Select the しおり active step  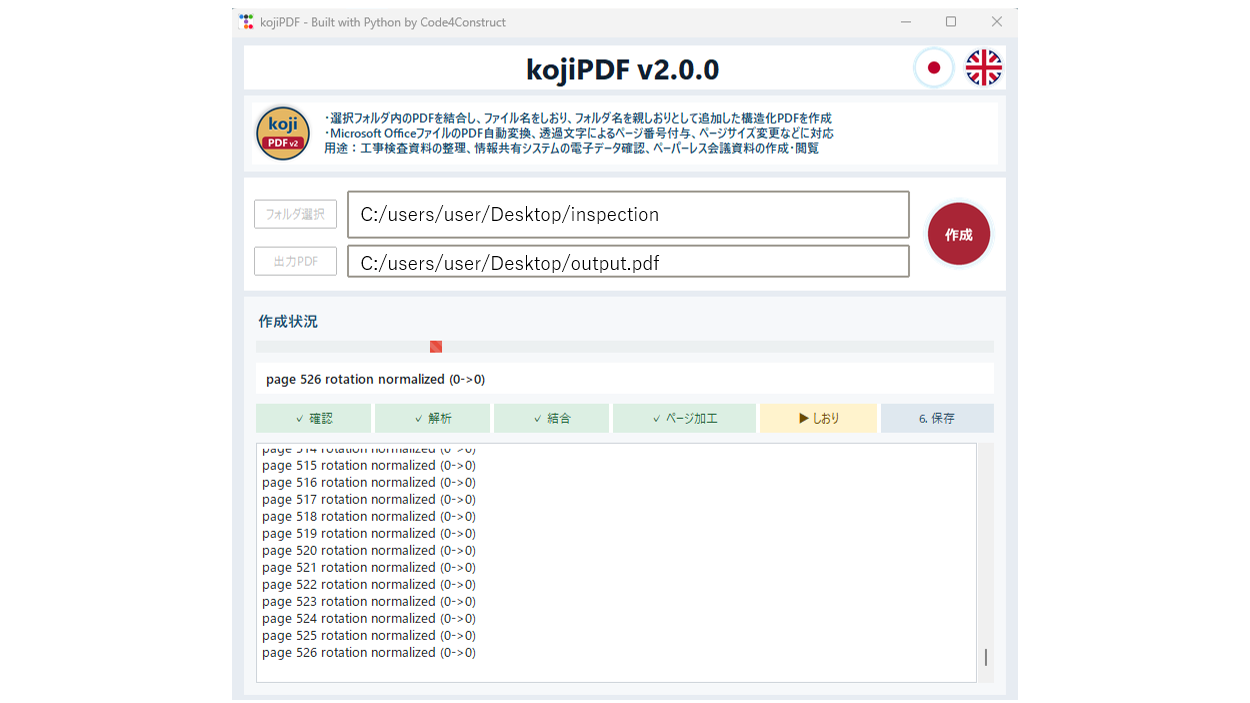click(x=818, y=418)
